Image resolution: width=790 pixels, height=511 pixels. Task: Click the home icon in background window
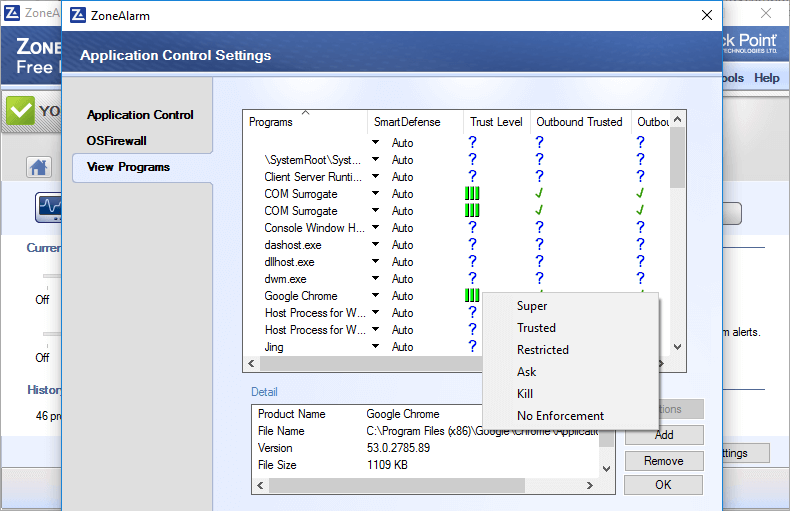[39, 167]
